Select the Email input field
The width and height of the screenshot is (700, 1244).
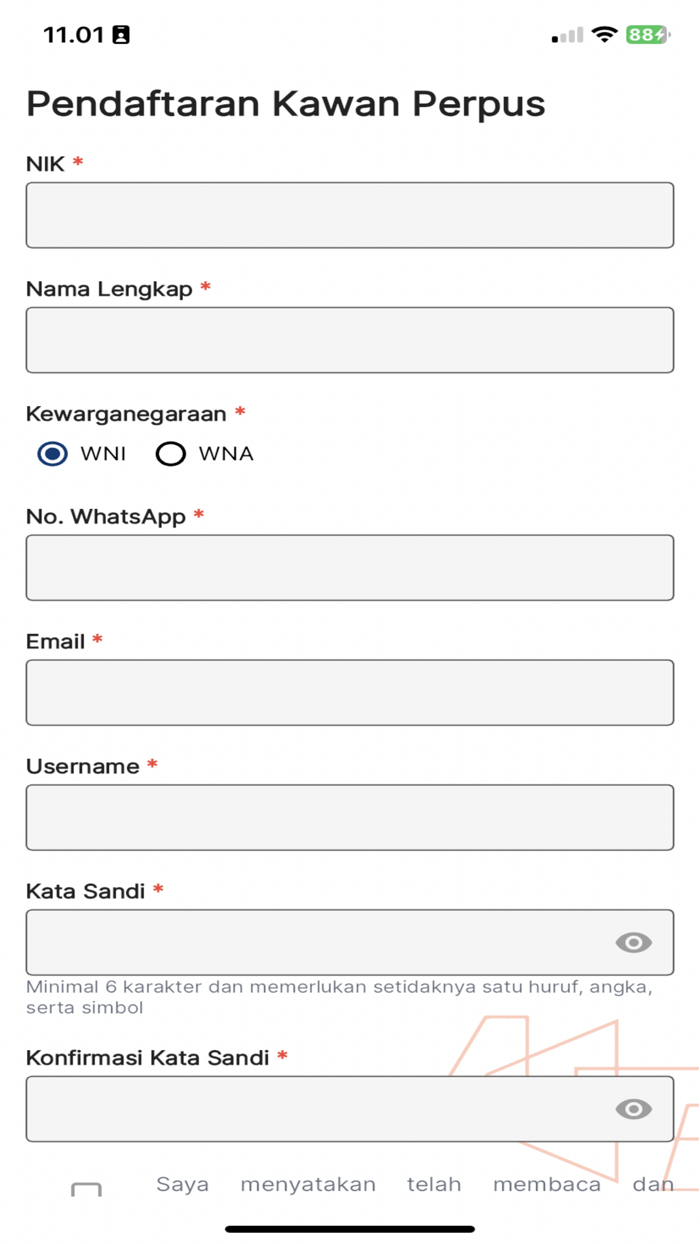click(x=349, y=692)
